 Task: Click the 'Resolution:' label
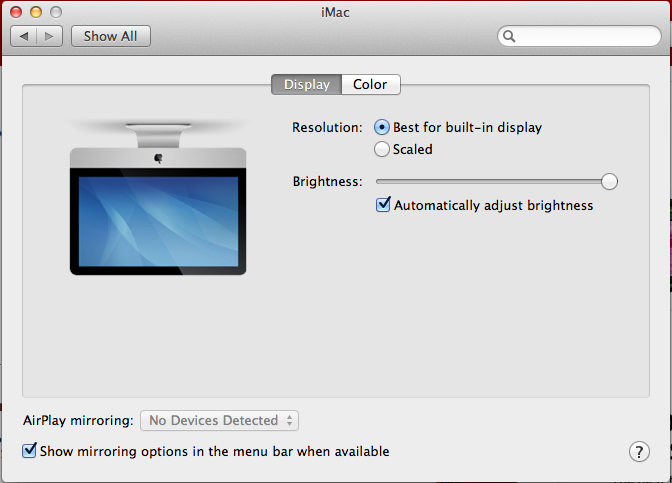click(327, 127)
